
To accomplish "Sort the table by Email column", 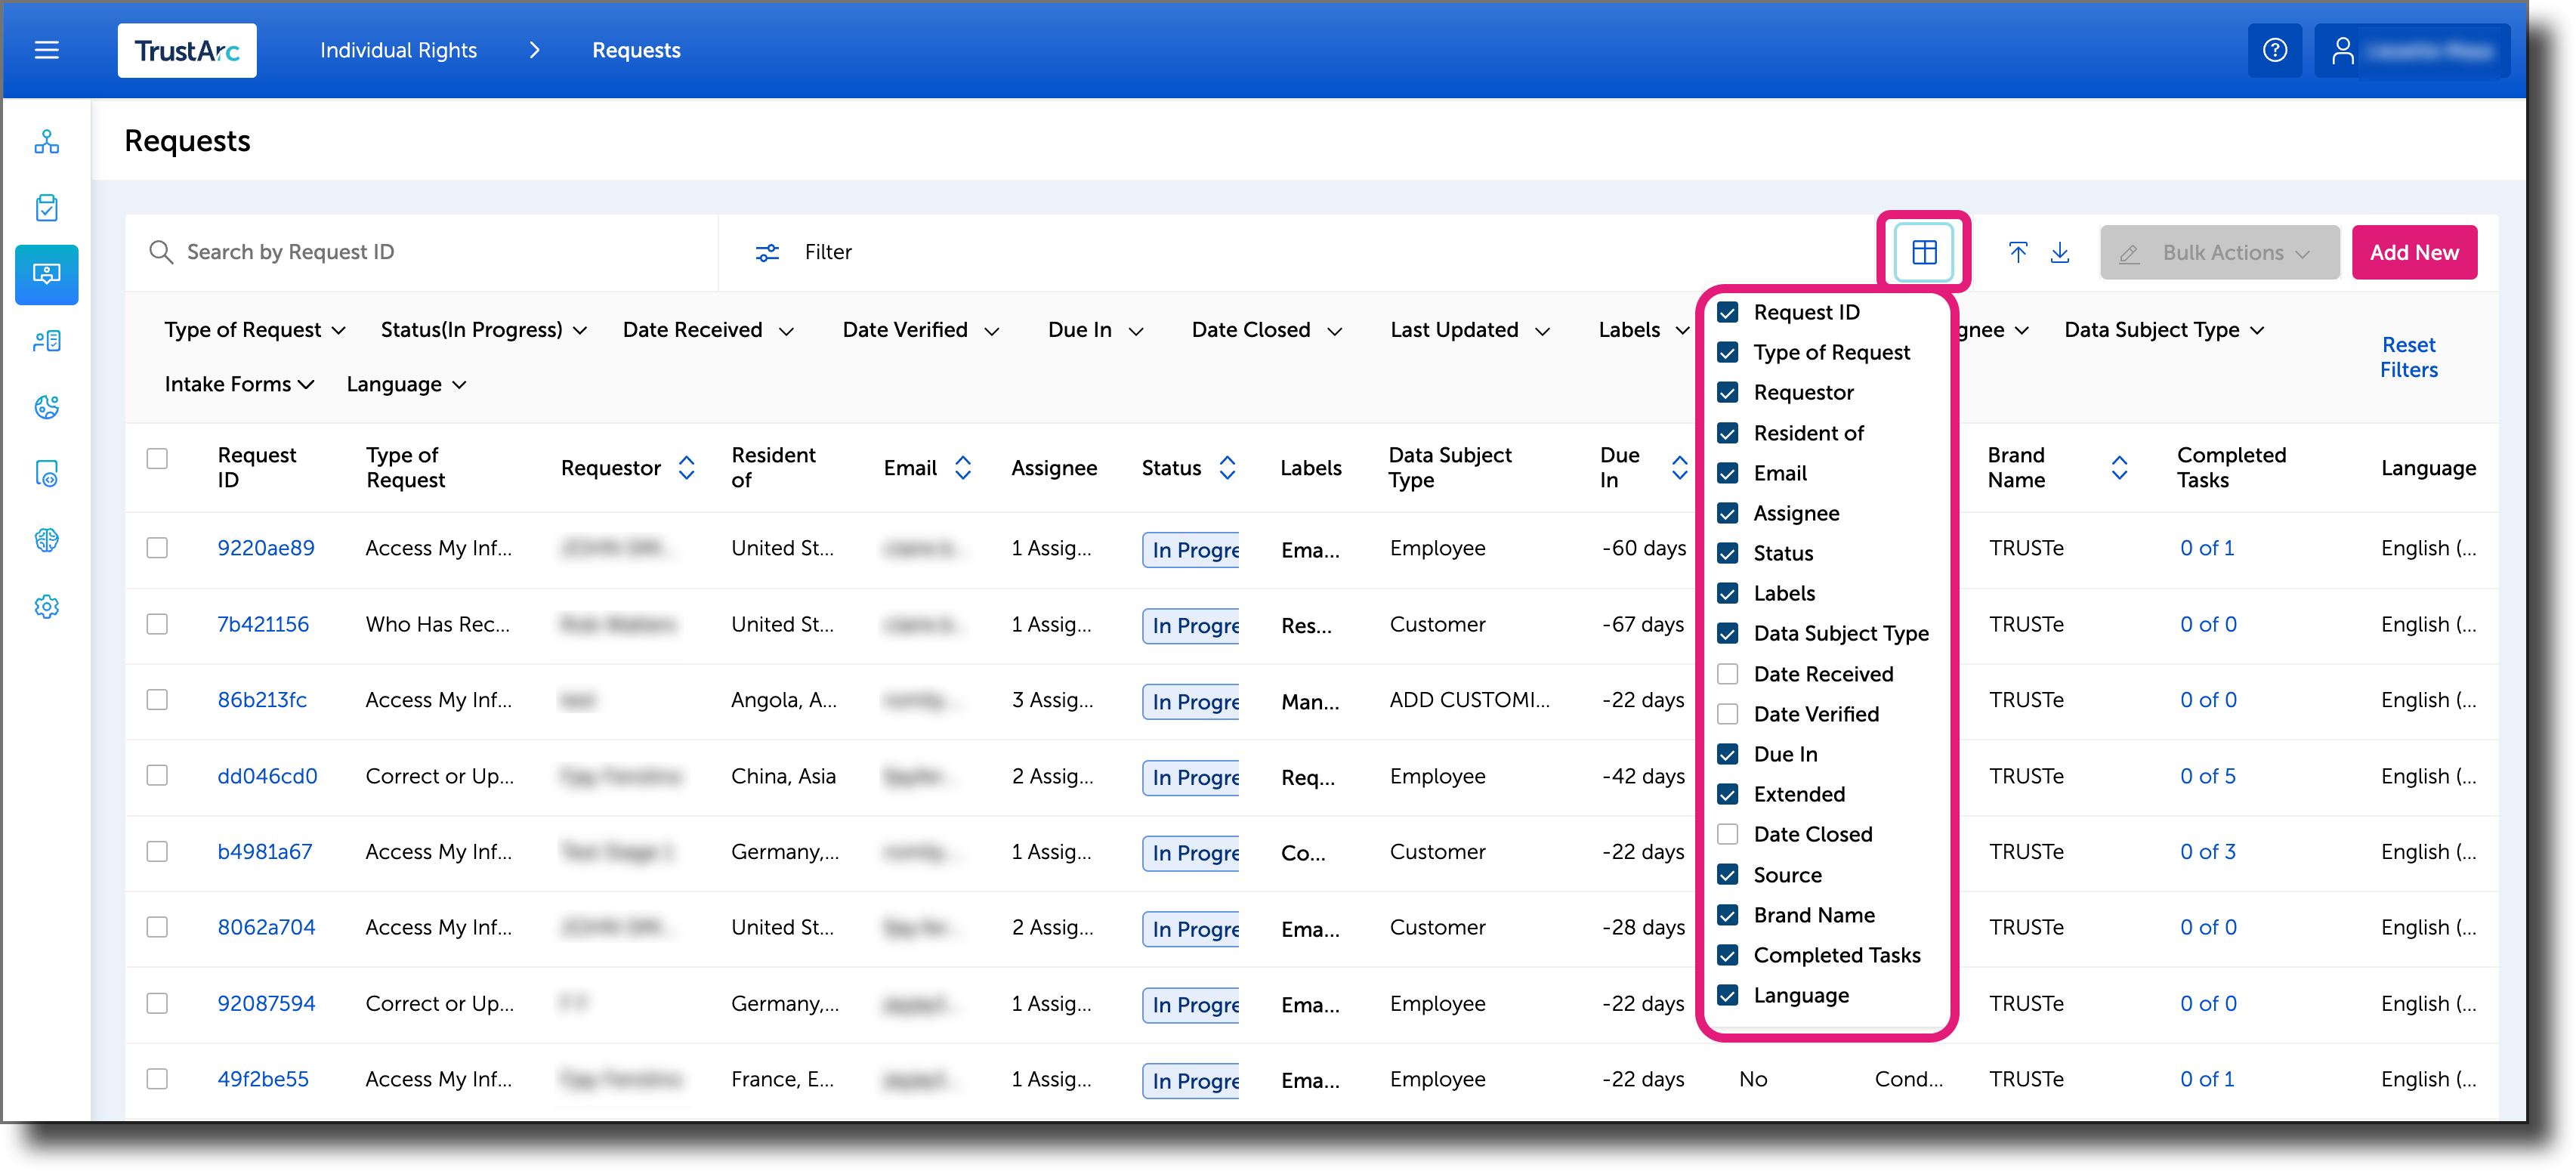I will tap(963, 467).
